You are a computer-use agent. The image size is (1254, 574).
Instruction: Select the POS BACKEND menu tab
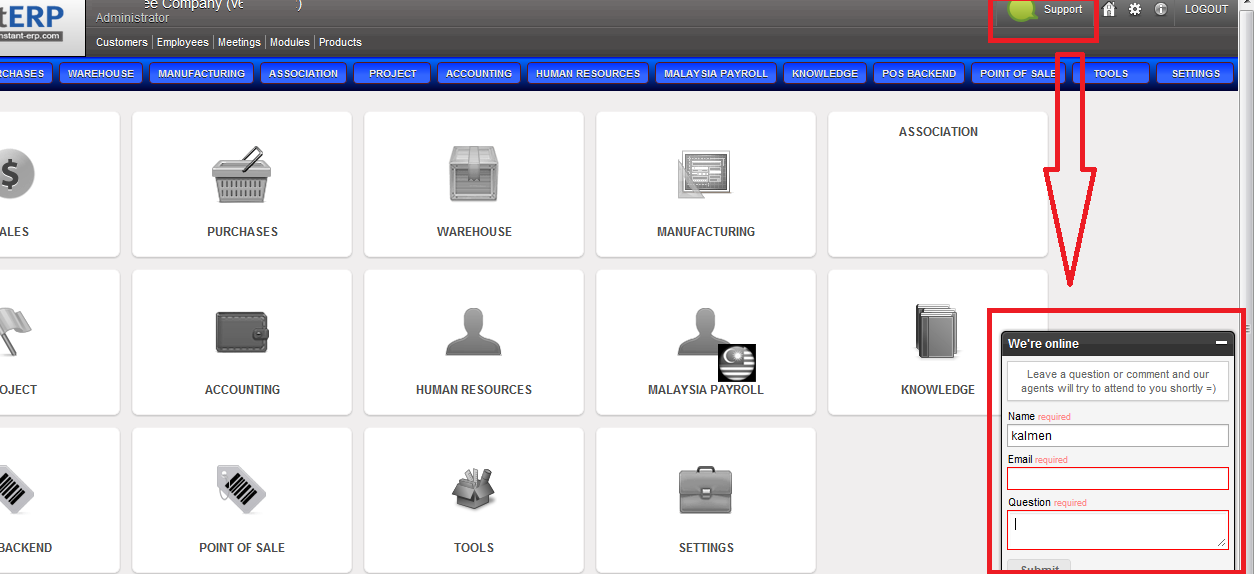pyautogui.click(x=919, y=73)
